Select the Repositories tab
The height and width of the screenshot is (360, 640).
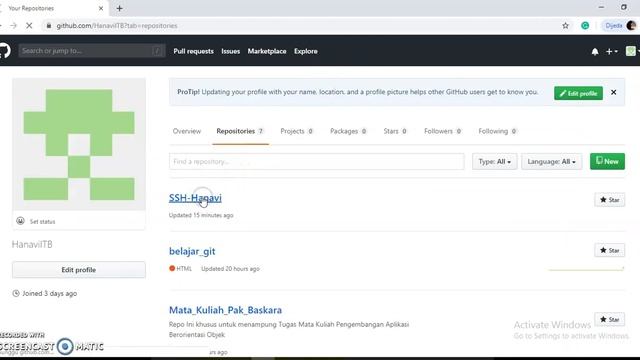click(x=240, y=131)
